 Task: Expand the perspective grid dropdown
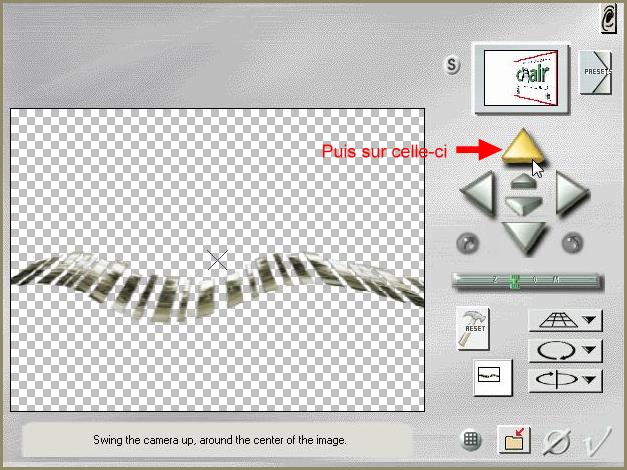pyautogui.click(x=565, y=320)
